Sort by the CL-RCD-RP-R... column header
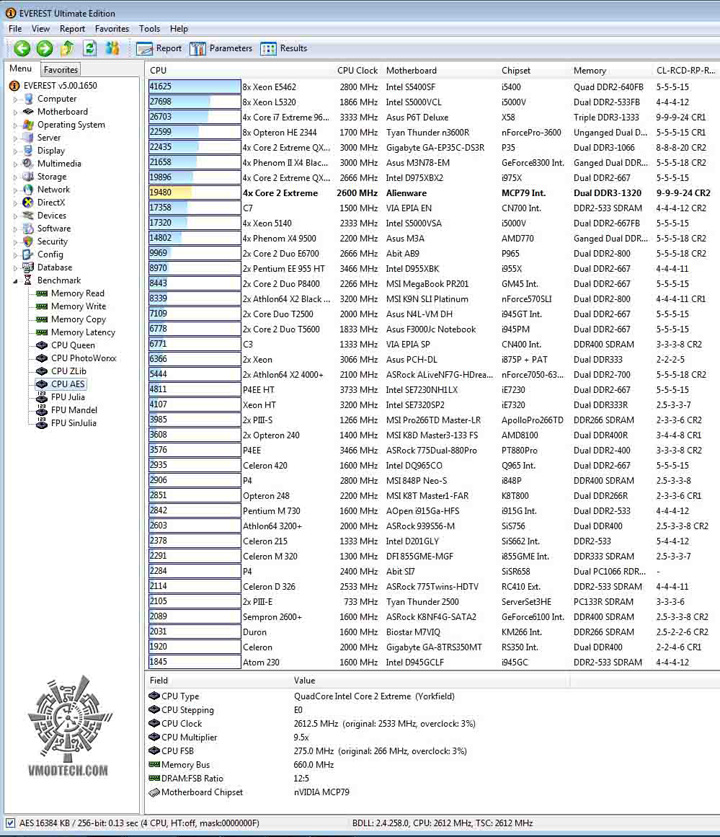 pos(686,70)
